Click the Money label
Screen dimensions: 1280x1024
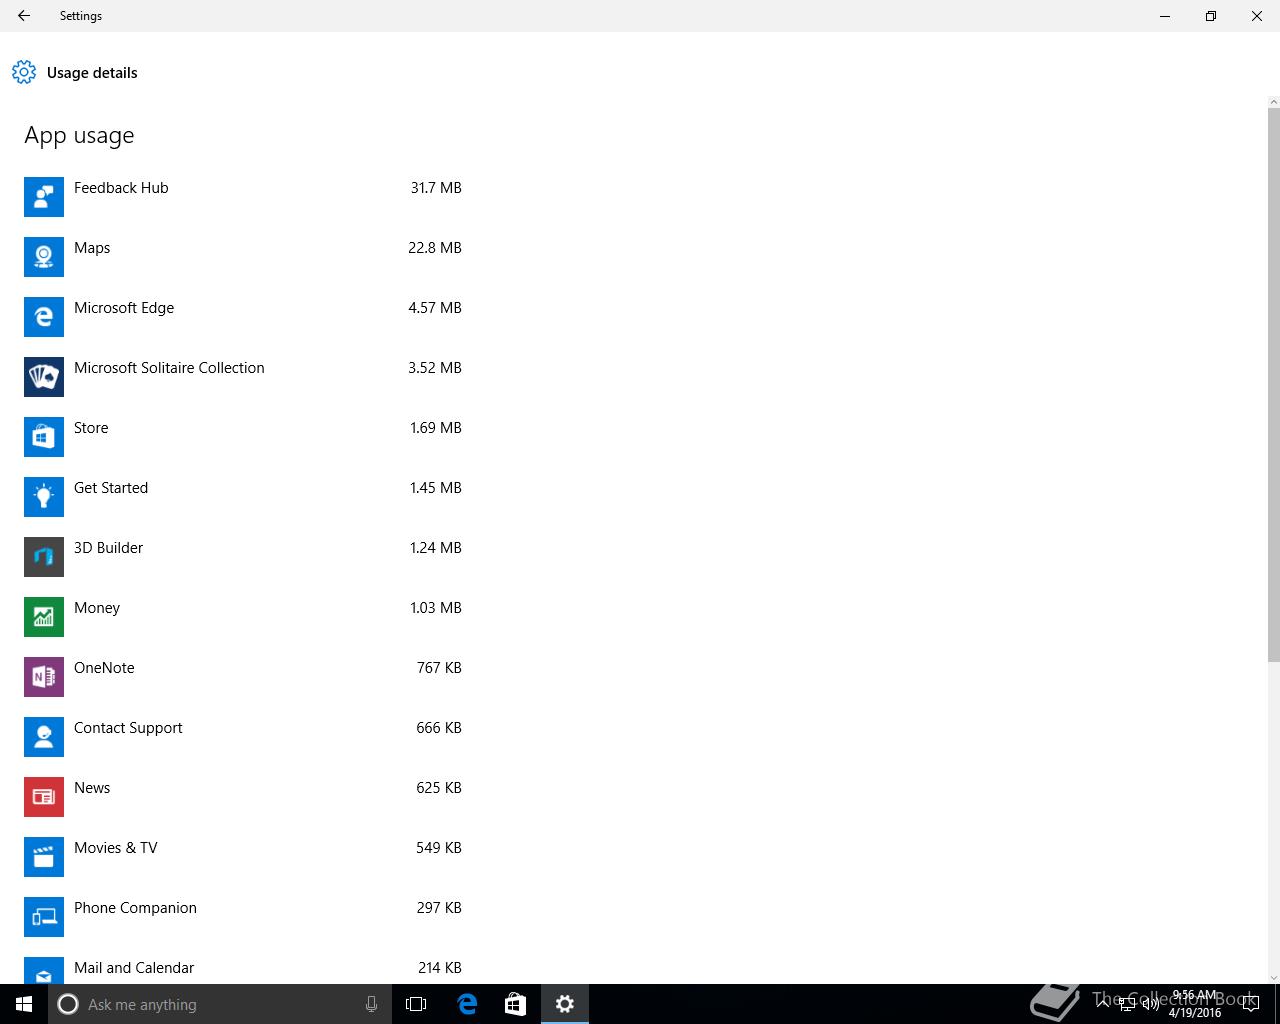tap(97, 608)
